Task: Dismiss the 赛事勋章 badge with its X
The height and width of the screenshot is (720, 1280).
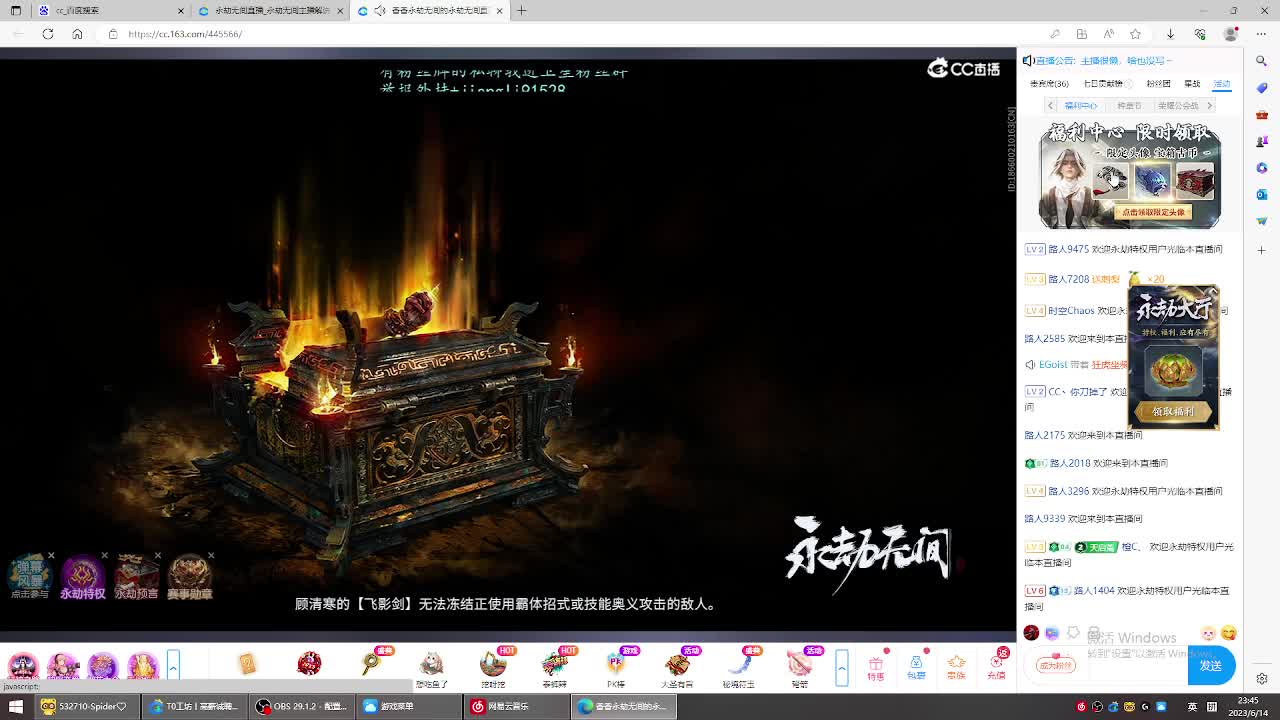Action: coord(211,556)
